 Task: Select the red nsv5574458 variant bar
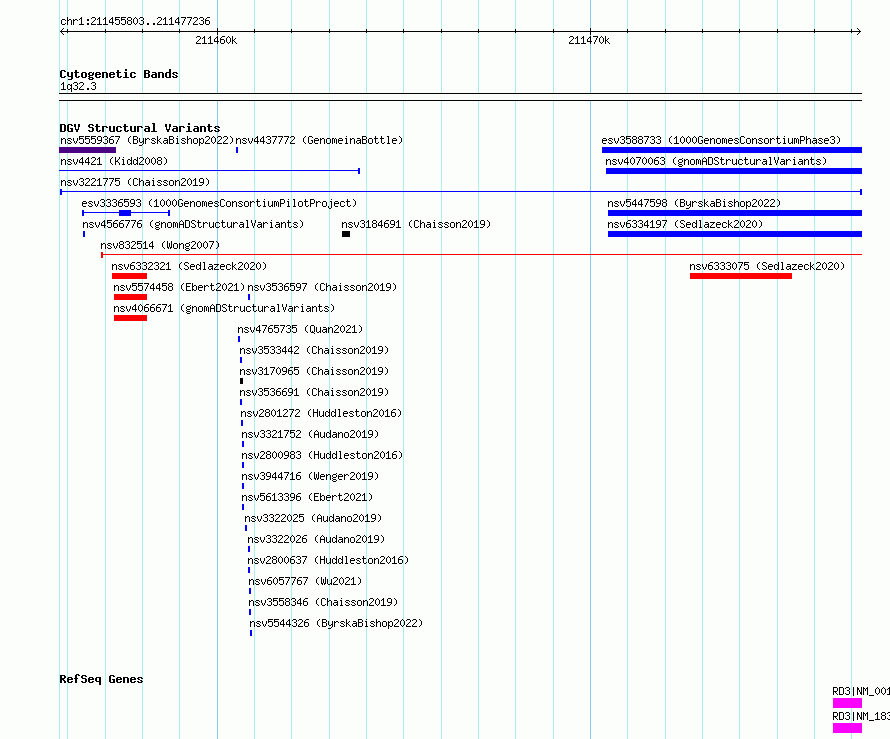click(131, 297)
